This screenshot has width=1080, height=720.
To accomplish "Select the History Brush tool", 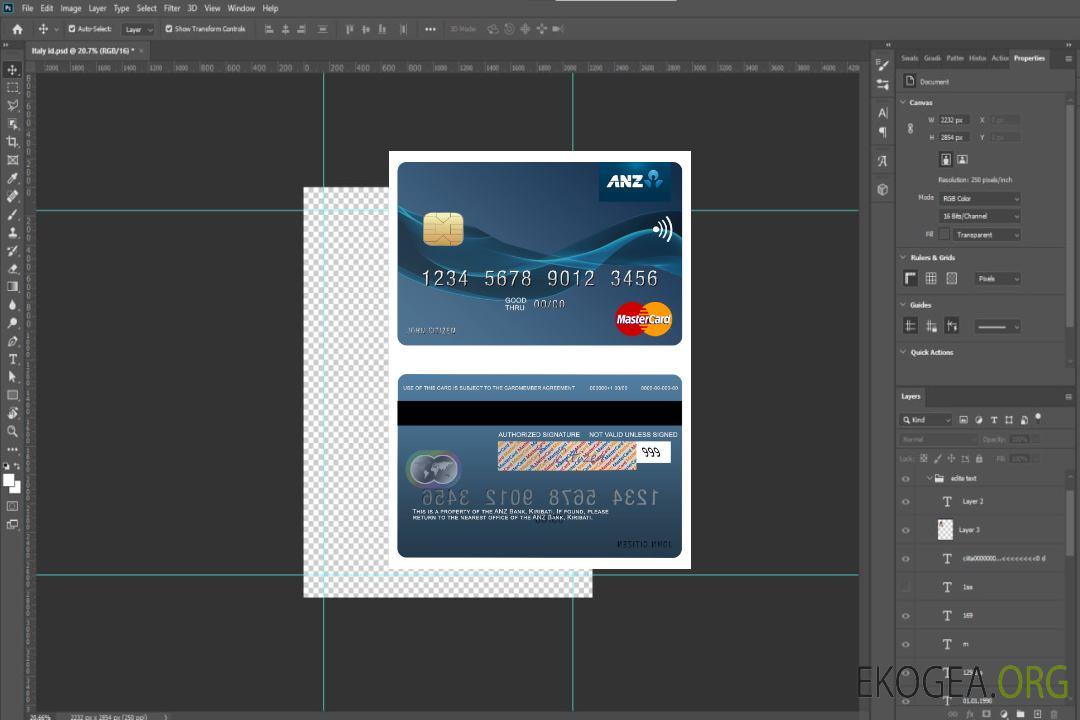I will coord(12,251).
